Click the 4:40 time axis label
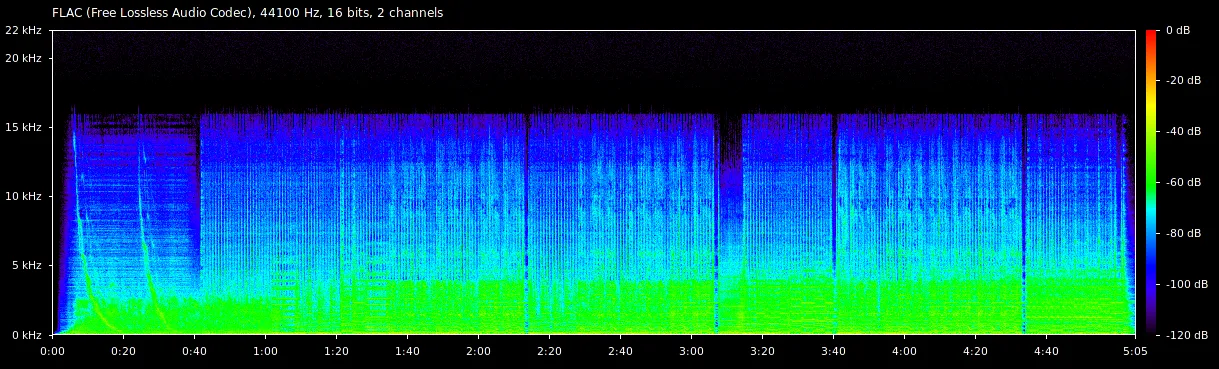 pyautogui.click(x=1046, y=351)
